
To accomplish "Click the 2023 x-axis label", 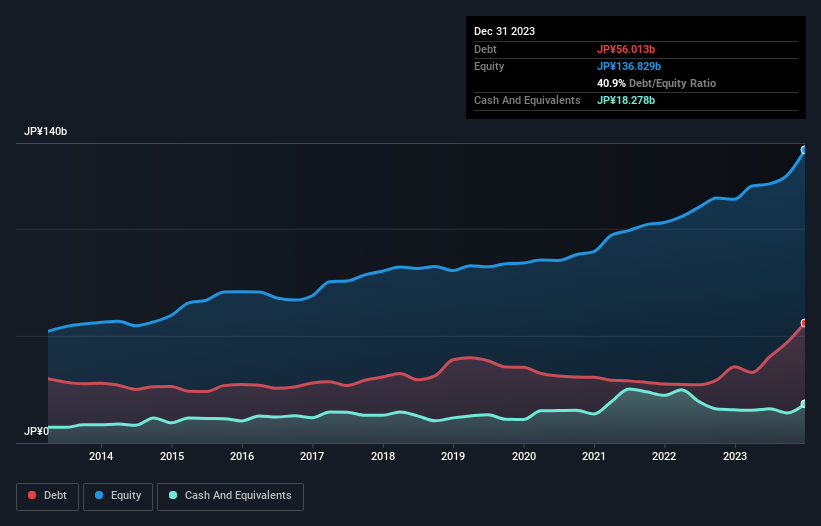I will pos(735,457).
